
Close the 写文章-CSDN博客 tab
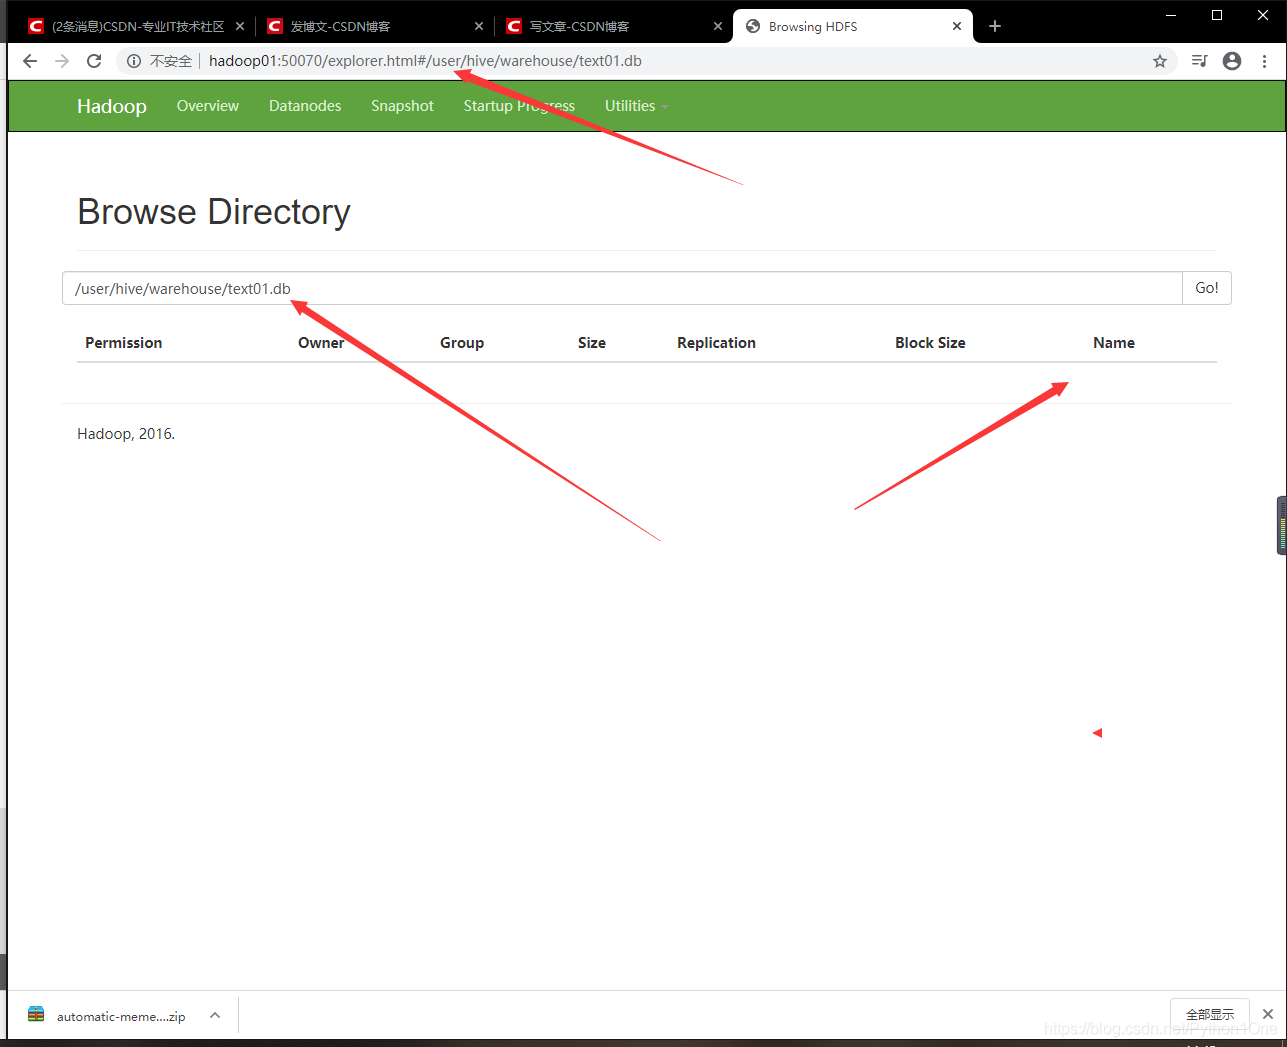coord(718,26)
